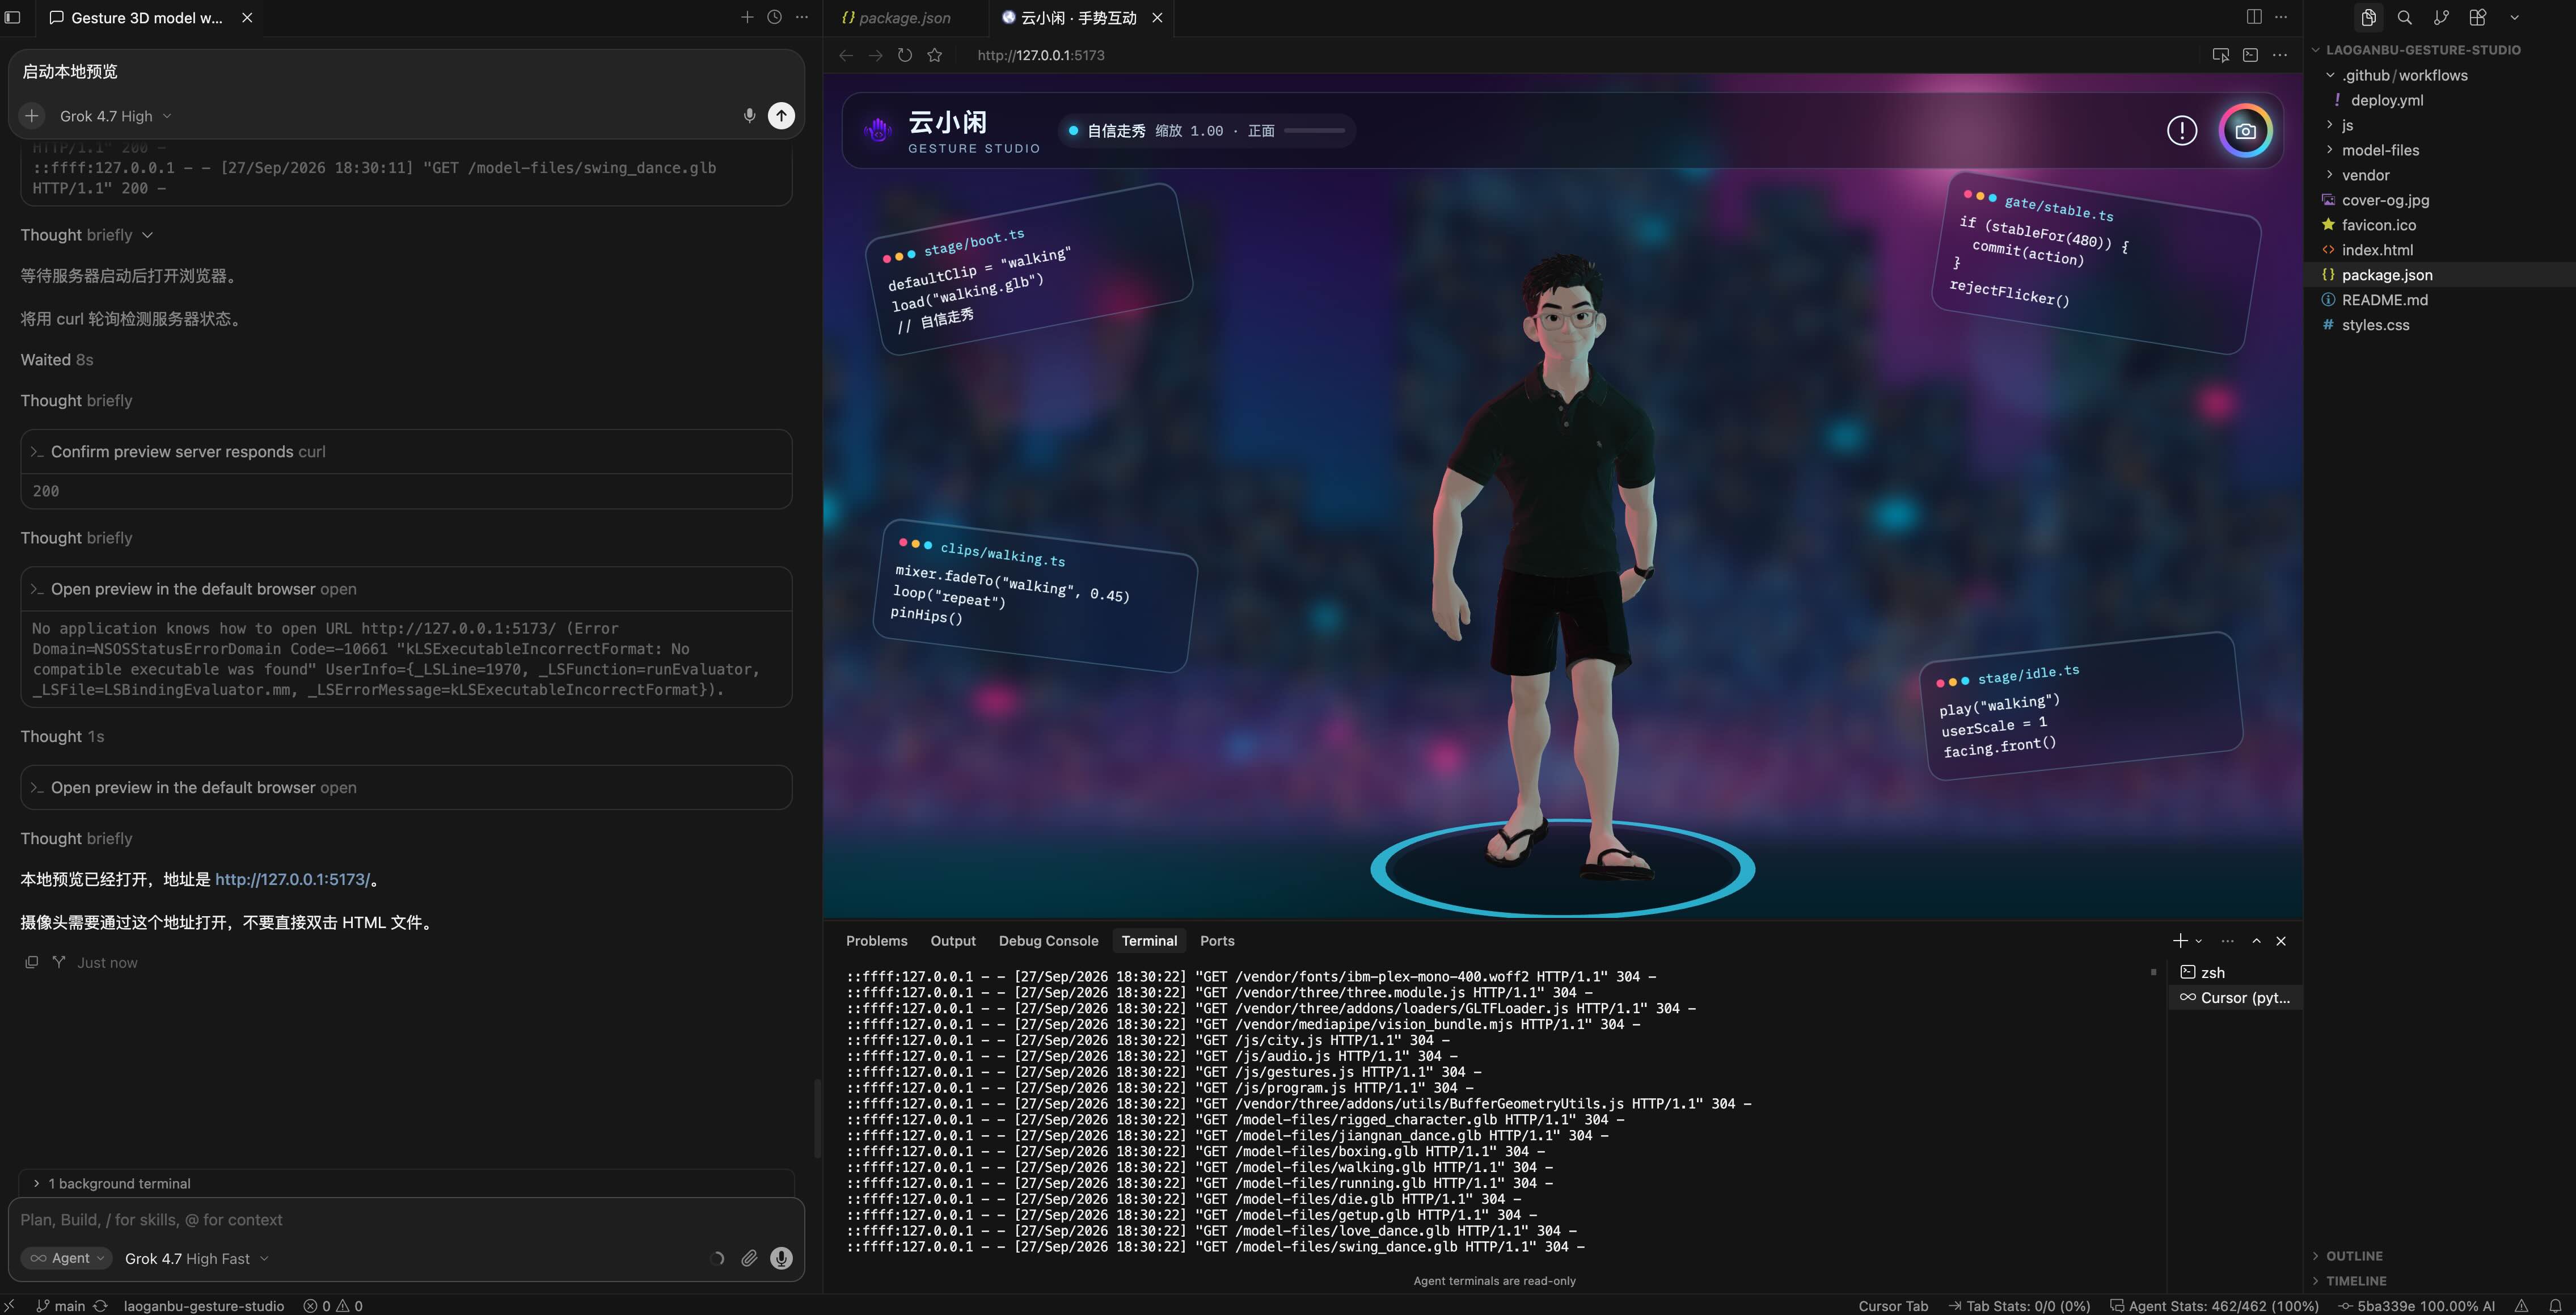Open the http://127.0.0.1:5173/ link in chat
This screenshot has width=2576, height=1315.
point(292,880)
